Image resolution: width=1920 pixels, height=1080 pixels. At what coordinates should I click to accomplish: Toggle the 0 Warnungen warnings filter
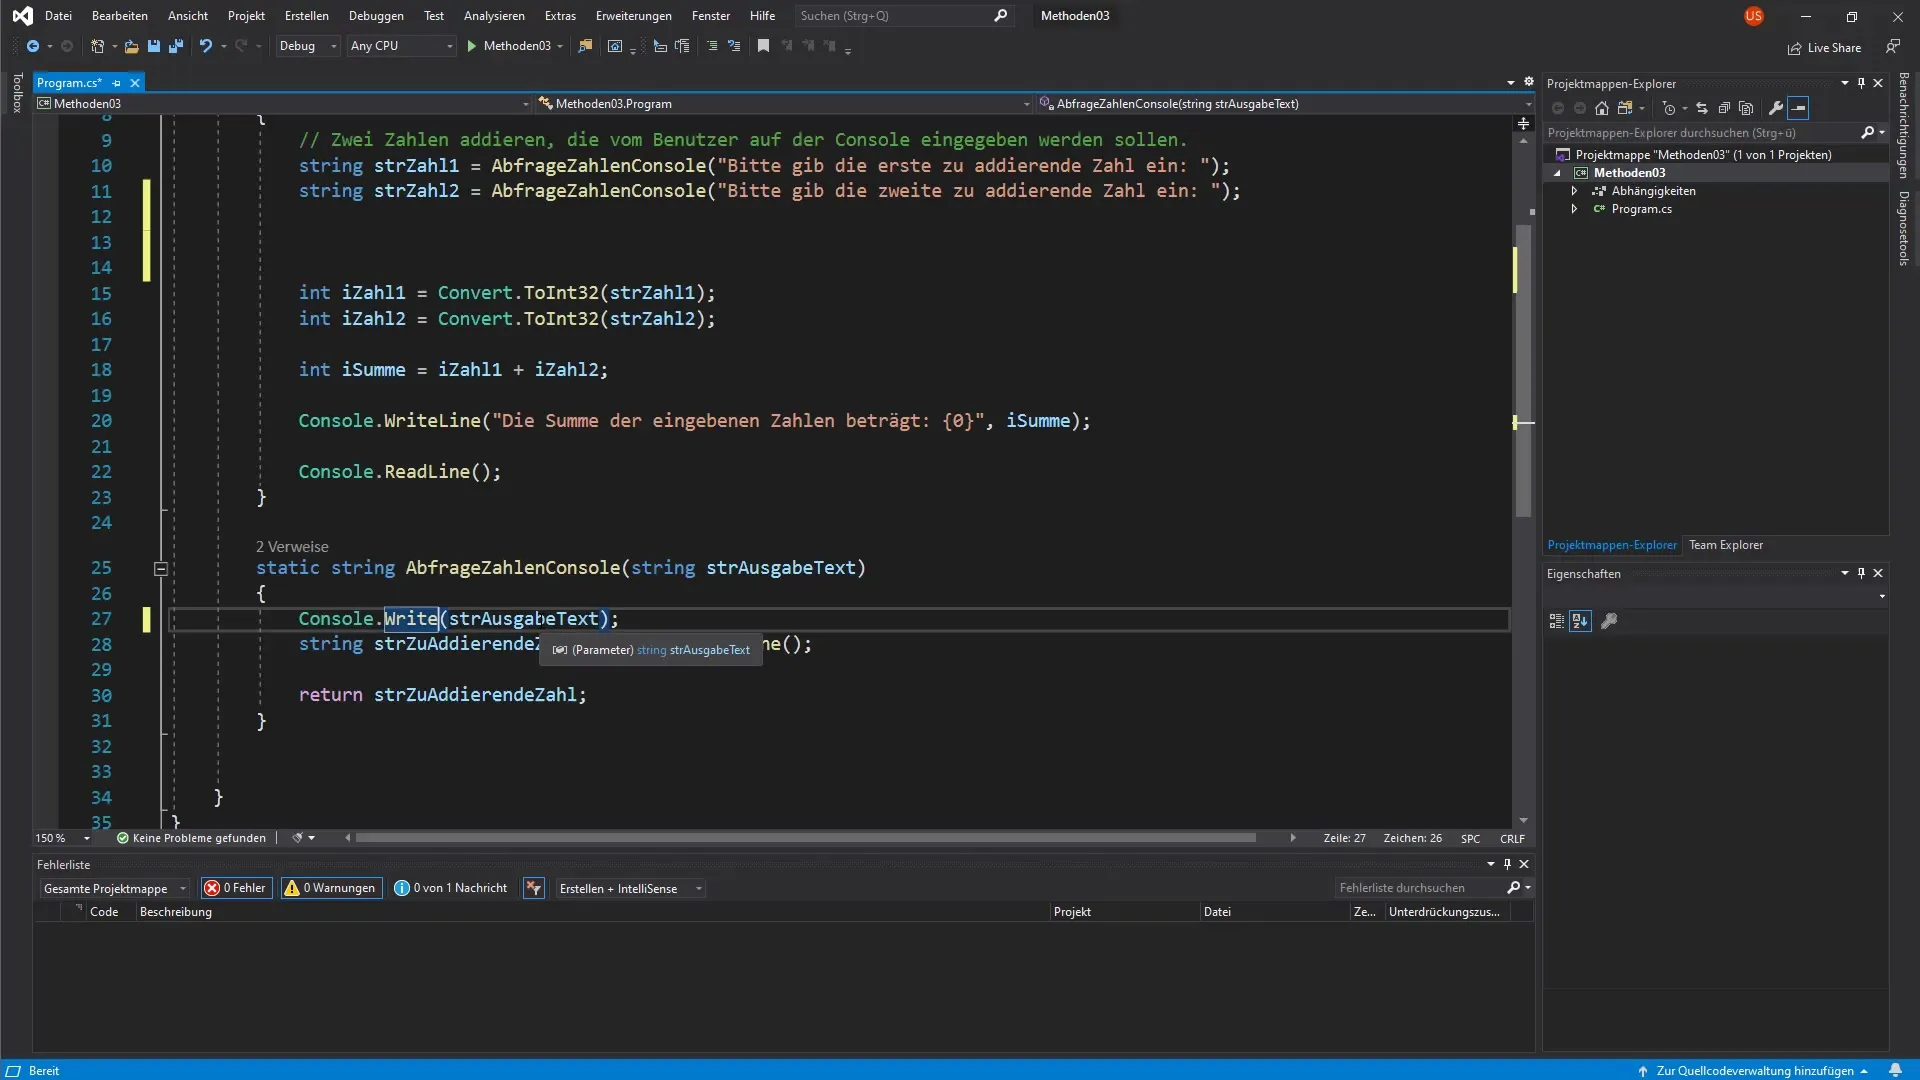coord(331,888)
